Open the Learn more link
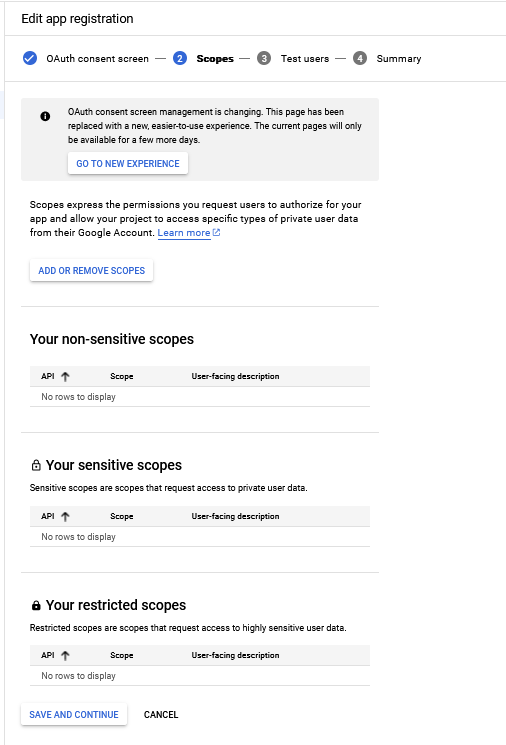 click(184, 233)
